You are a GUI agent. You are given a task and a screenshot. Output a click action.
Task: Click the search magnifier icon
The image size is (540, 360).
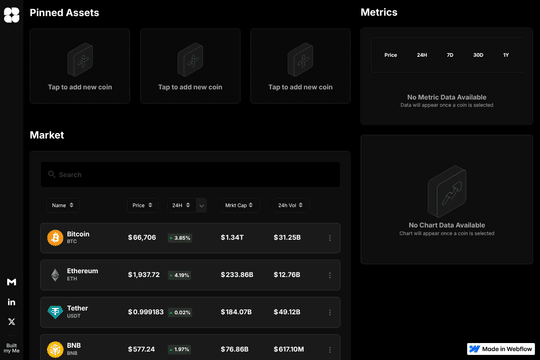click(x=52, y=174)
